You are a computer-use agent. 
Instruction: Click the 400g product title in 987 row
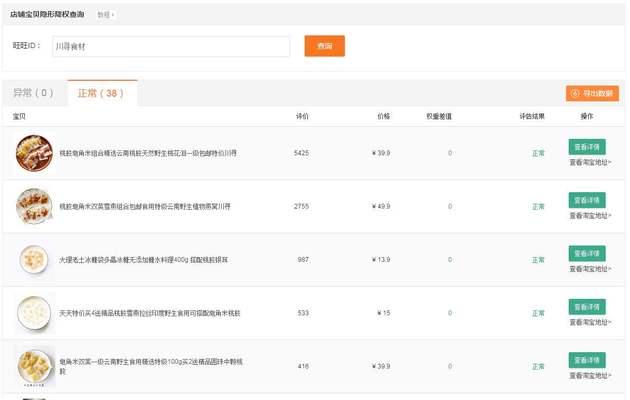coord(144,260)
